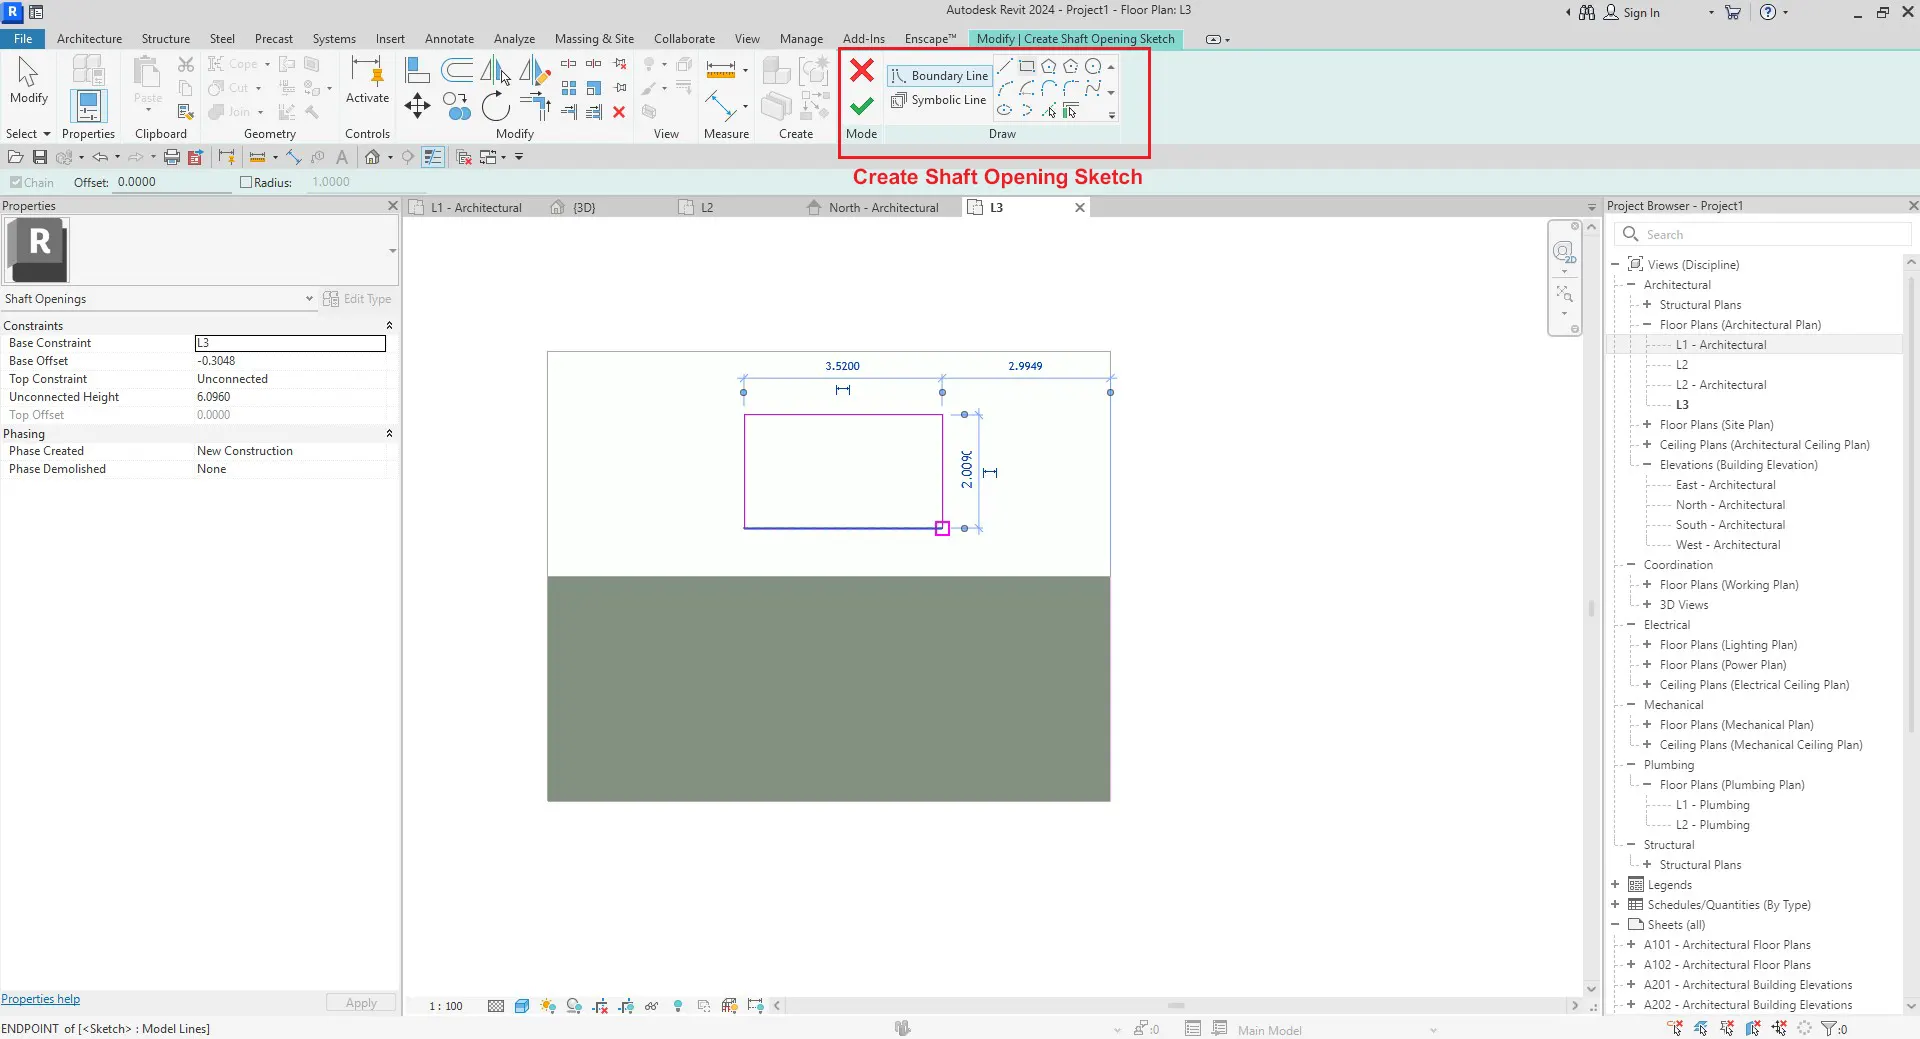Toggle the Chain checkbox
This screenshot has height=1039, width=1920.
(x=16, y=183)
